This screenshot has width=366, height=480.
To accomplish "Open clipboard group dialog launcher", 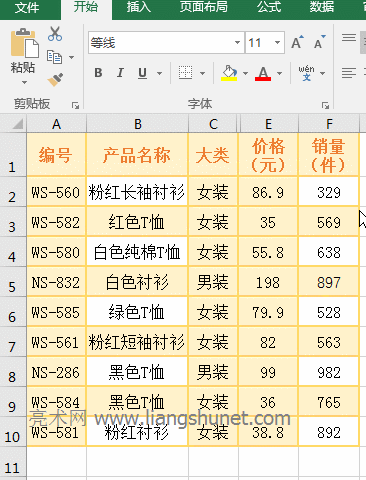I will (75, 106).
